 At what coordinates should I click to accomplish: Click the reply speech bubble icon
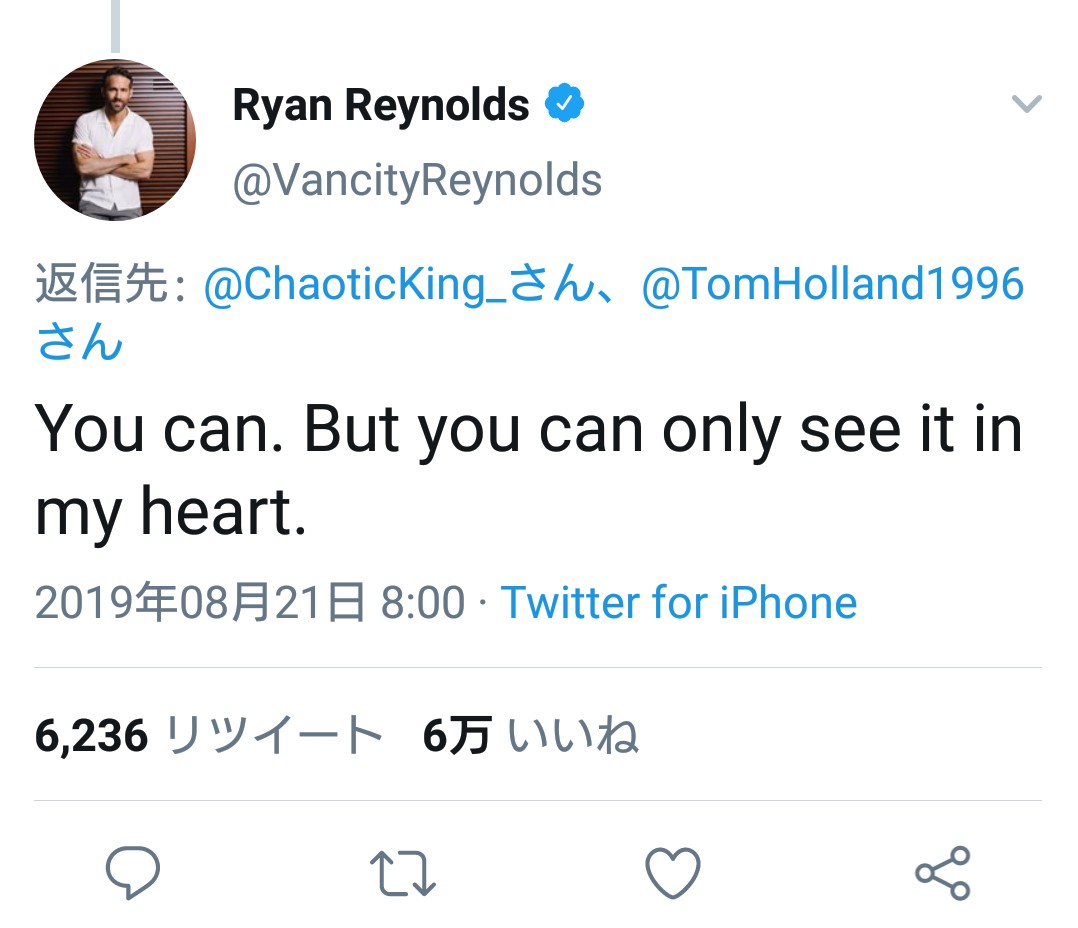133,873
